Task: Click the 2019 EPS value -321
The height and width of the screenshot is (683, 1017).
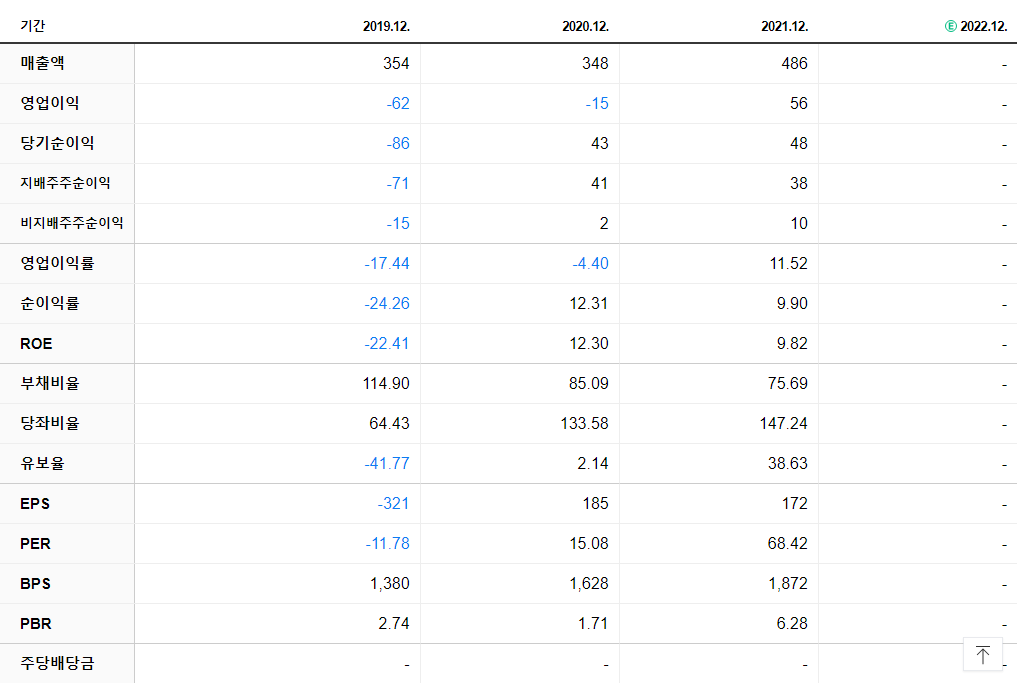Action: (393, 503)
